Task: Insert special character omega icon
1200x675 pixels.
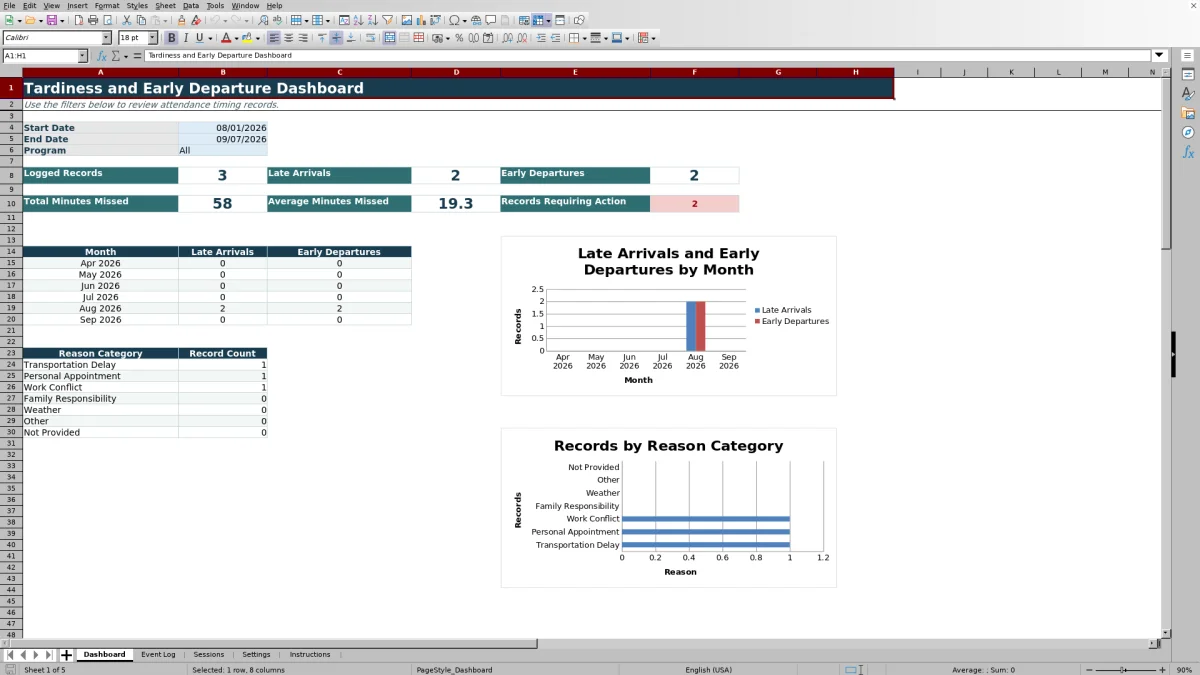Action: click(455, 20)
